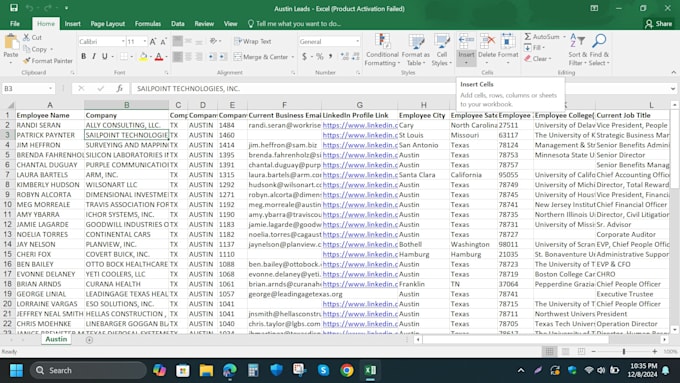Select the Austin sheet tab

pyautogui.click(x=56, y=339)
